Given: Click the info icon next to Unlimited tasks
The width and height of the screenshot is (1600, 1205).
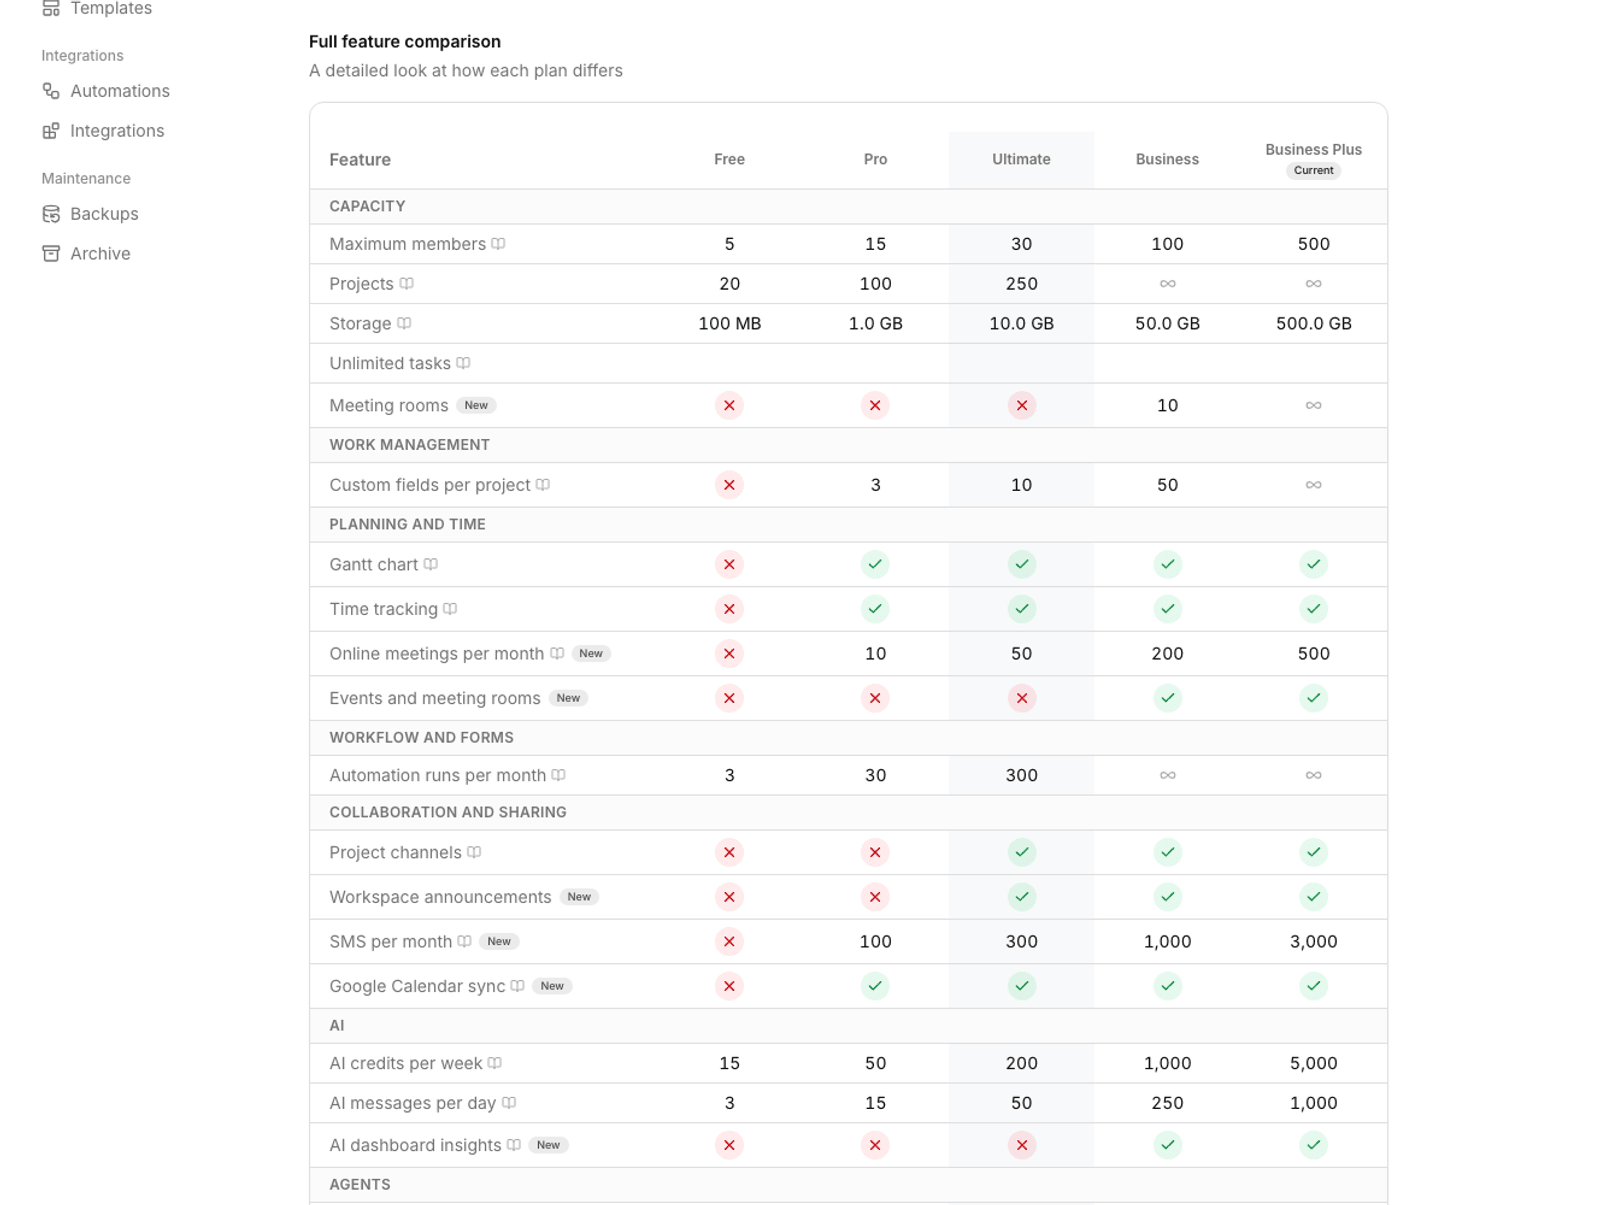Looking at the screenshot, I should pos(463,364).
